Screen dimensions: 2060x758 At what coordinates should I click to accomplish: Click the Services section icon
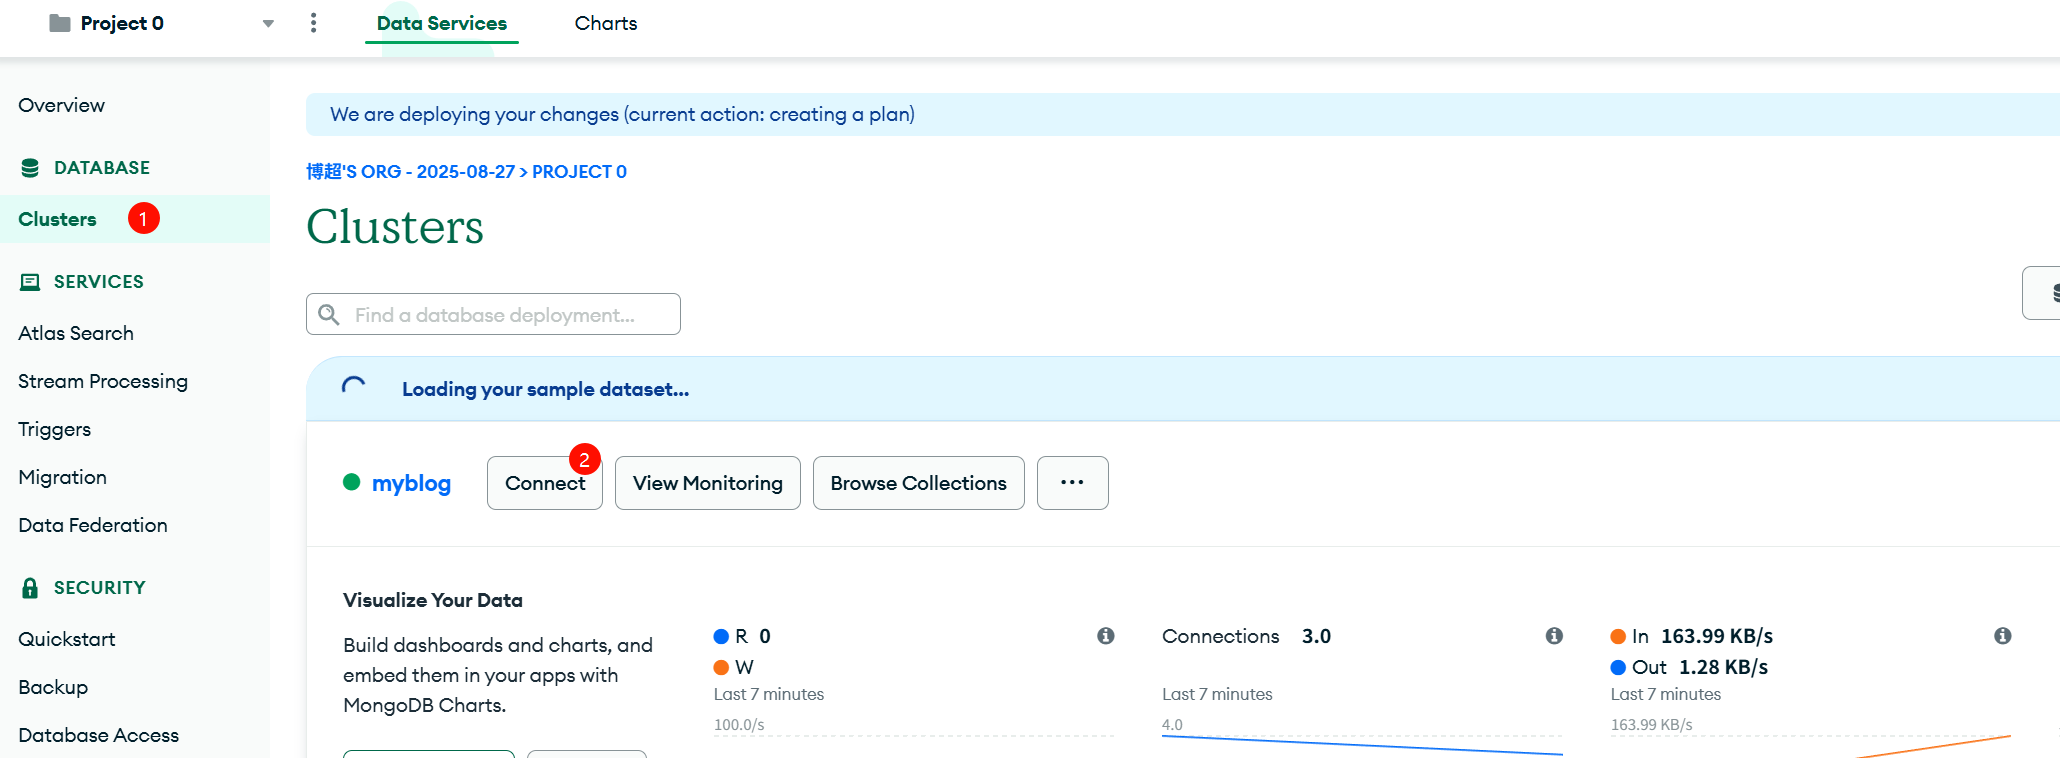(30, 282)
